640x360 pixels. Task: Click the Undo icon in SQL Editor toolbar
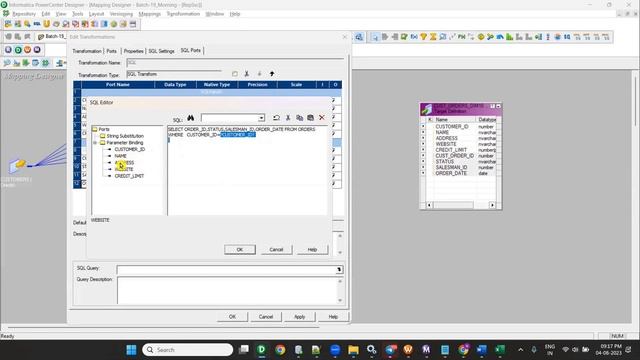276,118
